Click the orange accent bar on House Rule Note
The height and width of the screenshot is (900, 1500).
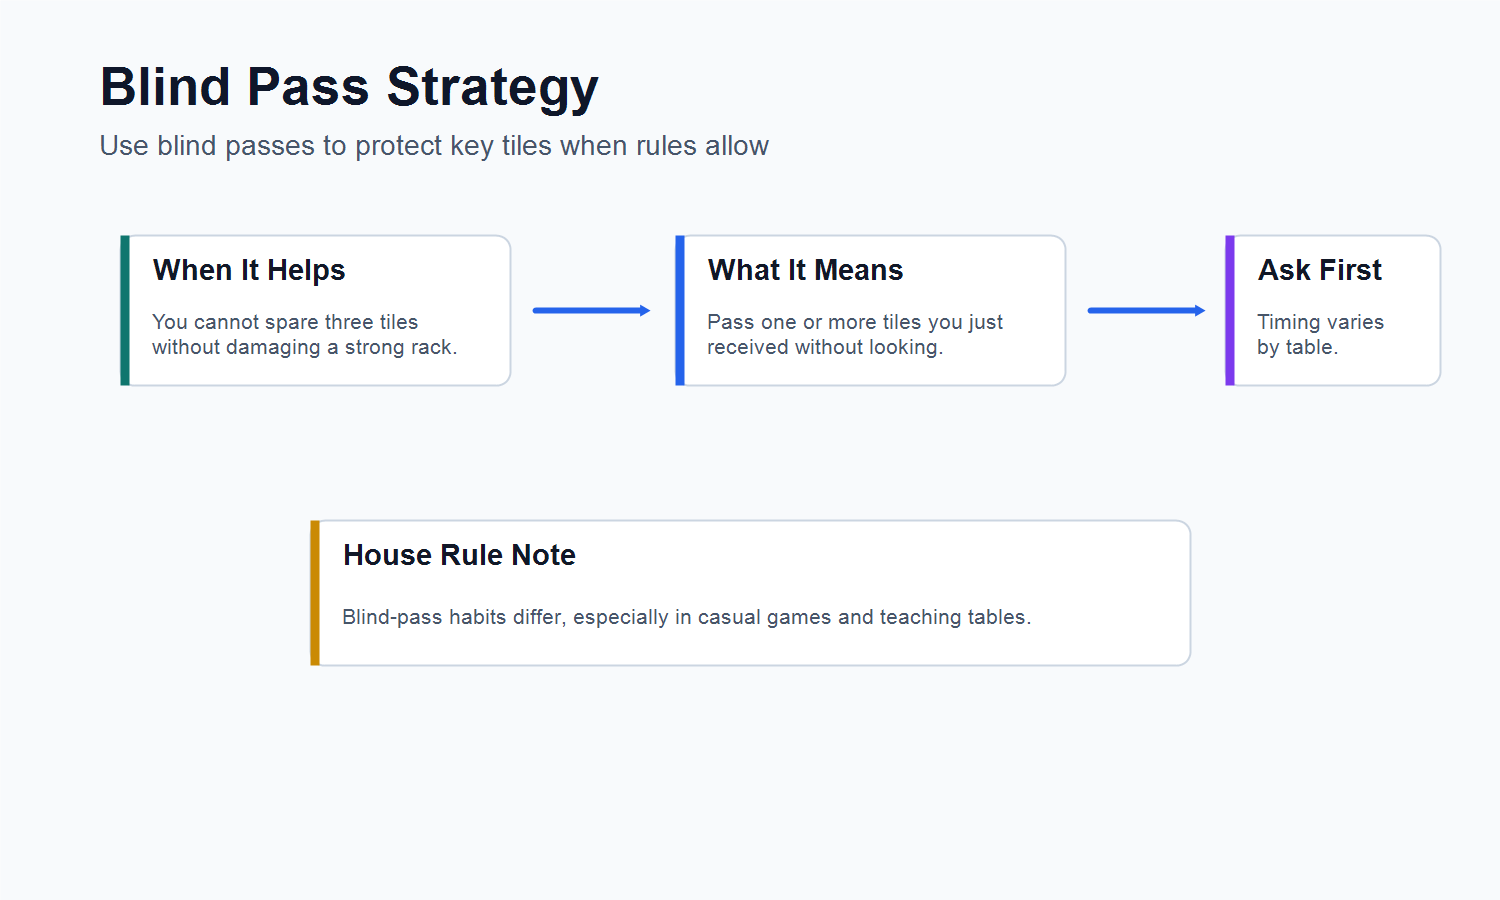click(x=315, y=593)
